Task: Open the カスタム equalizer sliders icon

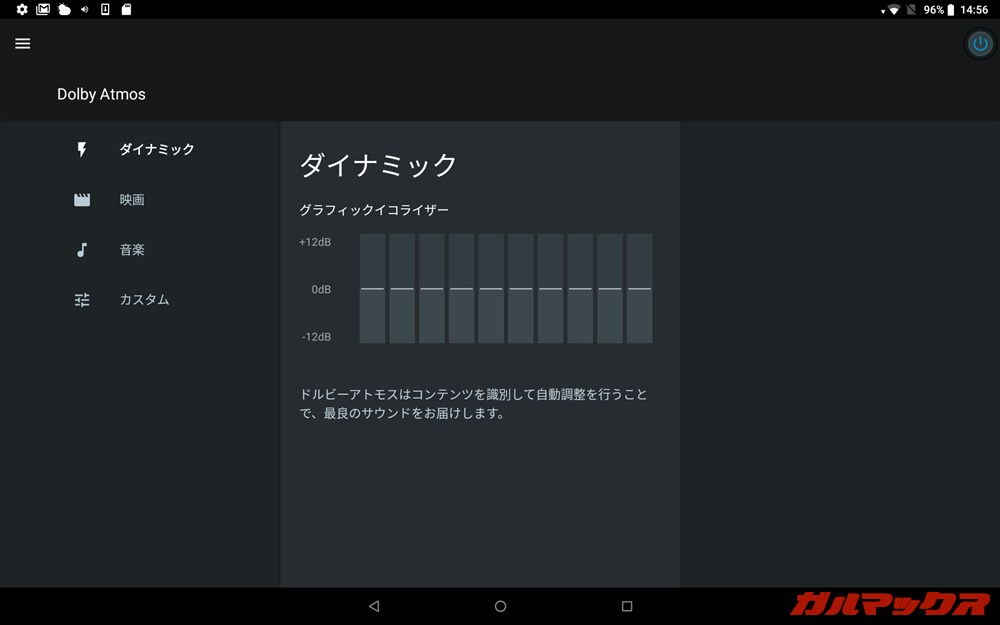Action: (82, 299)
